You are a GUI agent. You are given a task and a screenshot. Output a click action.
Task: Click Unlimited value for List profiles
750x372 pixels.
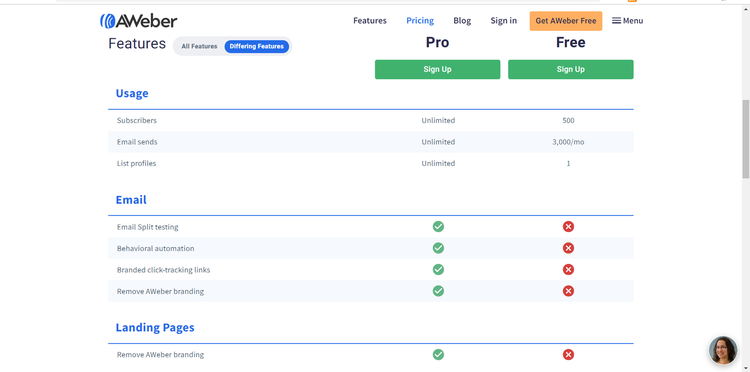coord(438,164)
